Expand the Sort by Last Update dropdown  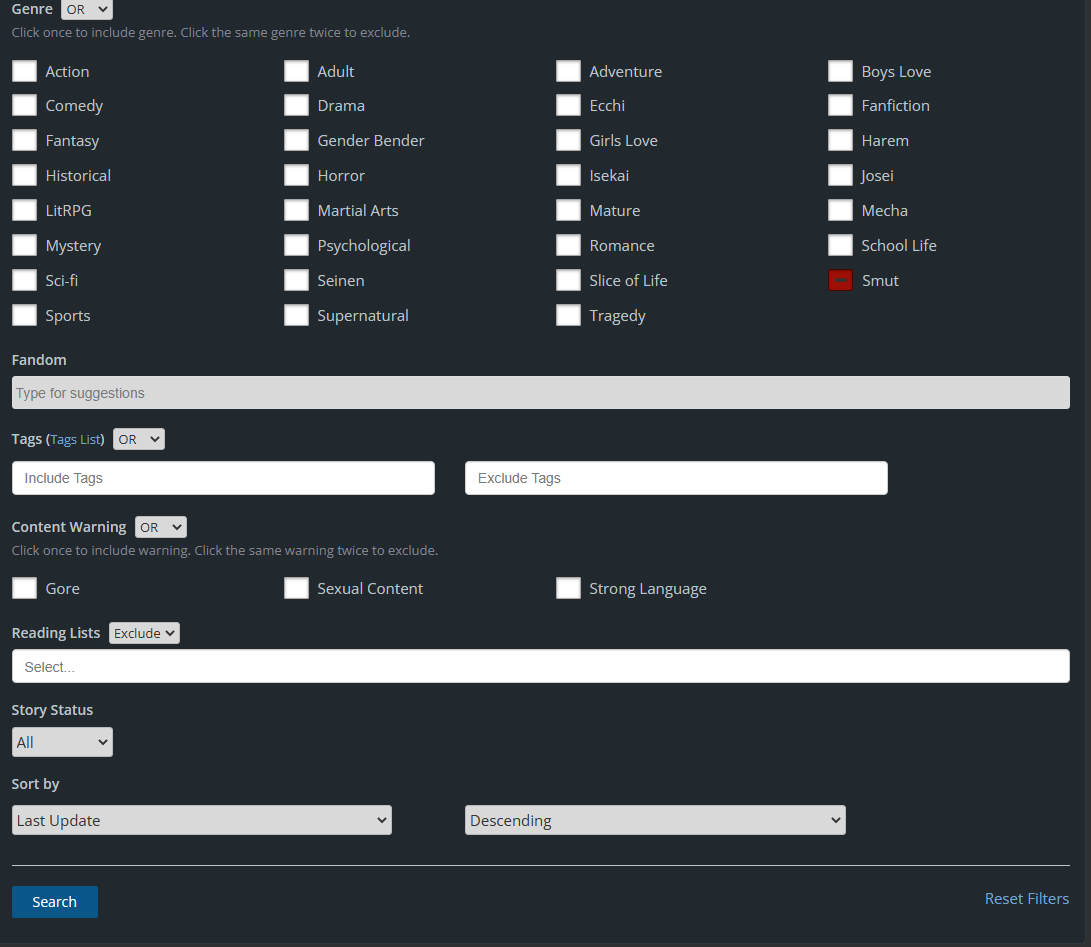tap(201, 820)
